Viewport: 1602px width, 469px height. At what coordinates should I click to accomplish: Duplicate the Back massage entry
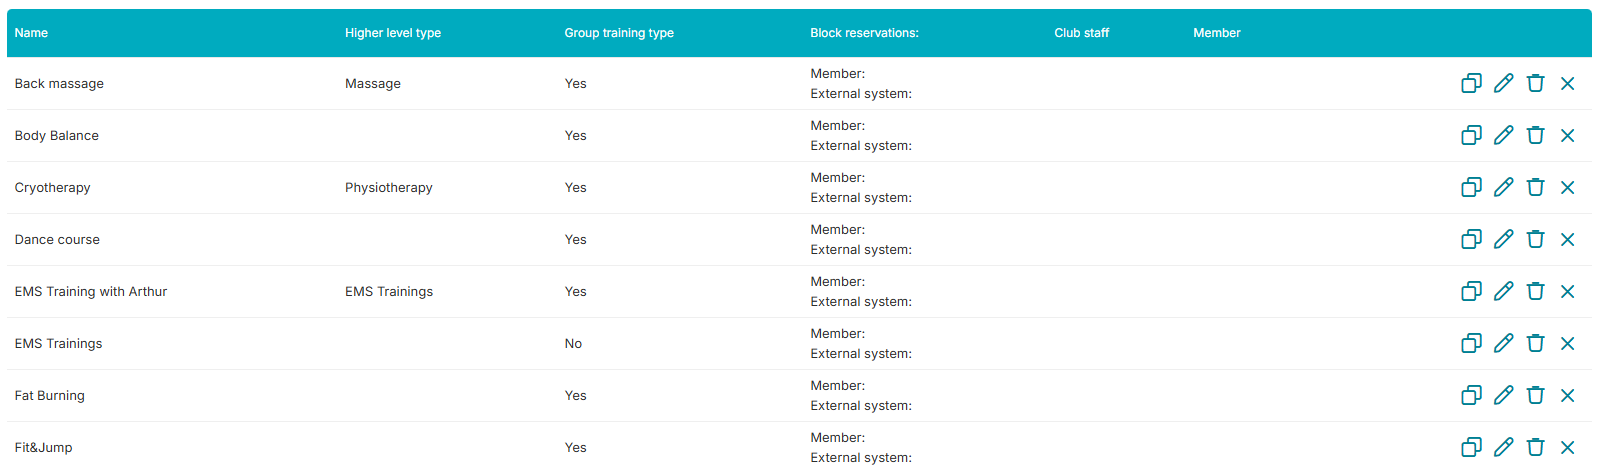1471,83
